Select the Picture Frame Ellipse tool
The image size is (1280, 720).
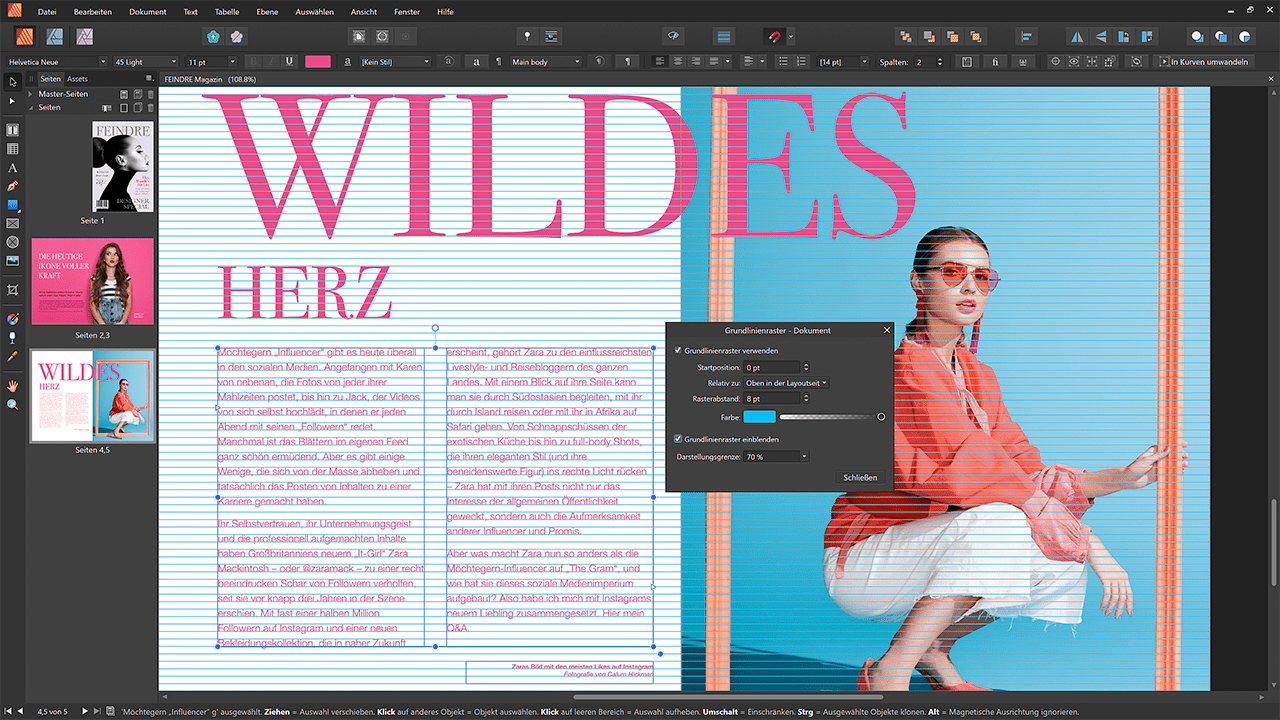(x=12, y=242)
